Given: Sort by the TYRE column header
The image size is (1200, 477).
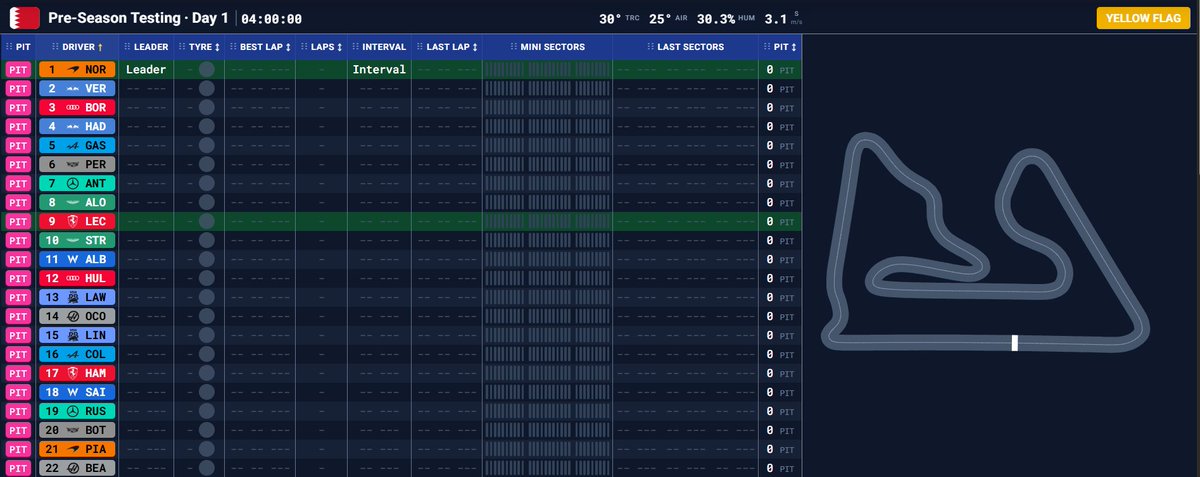Looking at the screenshot, I should tap(199, 46).
